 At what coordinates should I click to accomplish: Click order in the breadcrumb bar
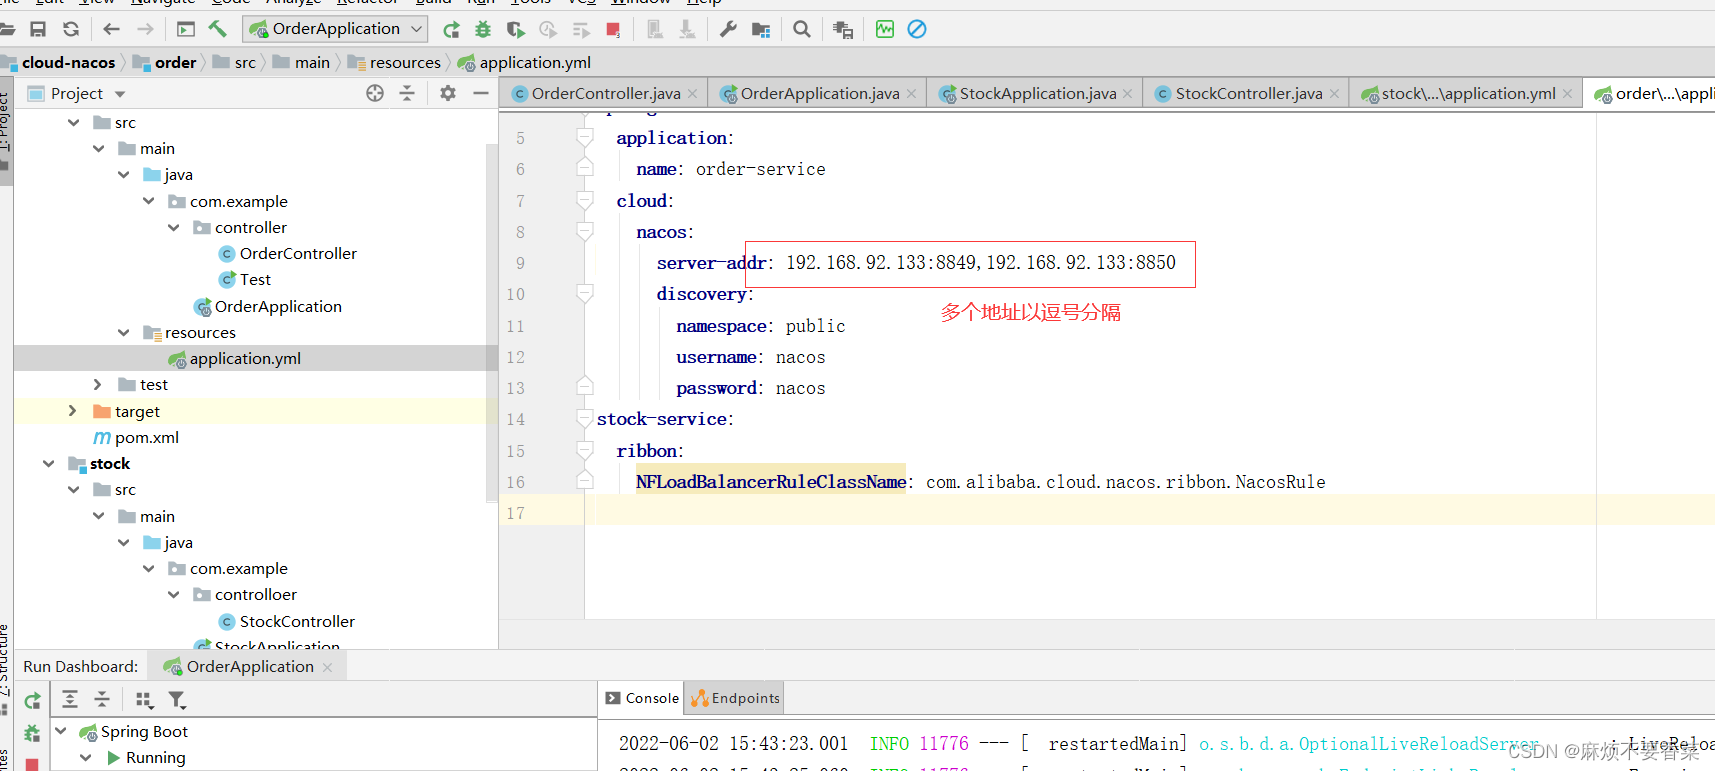[x=176, y=62]
